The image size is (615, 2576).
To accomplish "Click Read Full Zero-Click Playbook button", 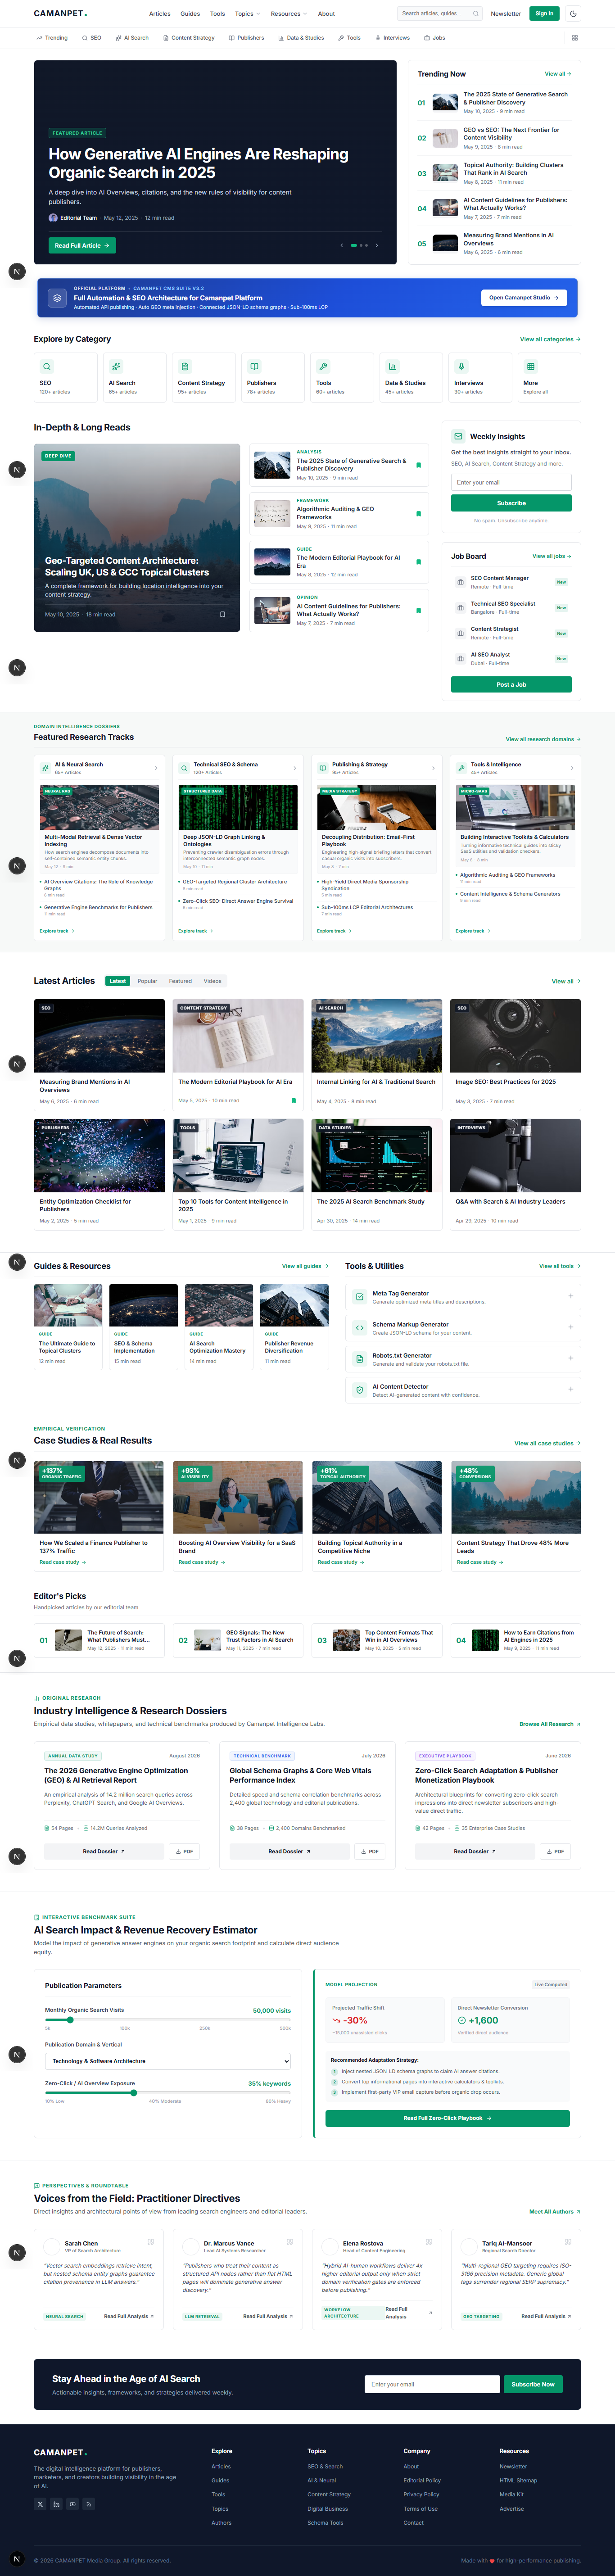I will (x=447, y=2118).
